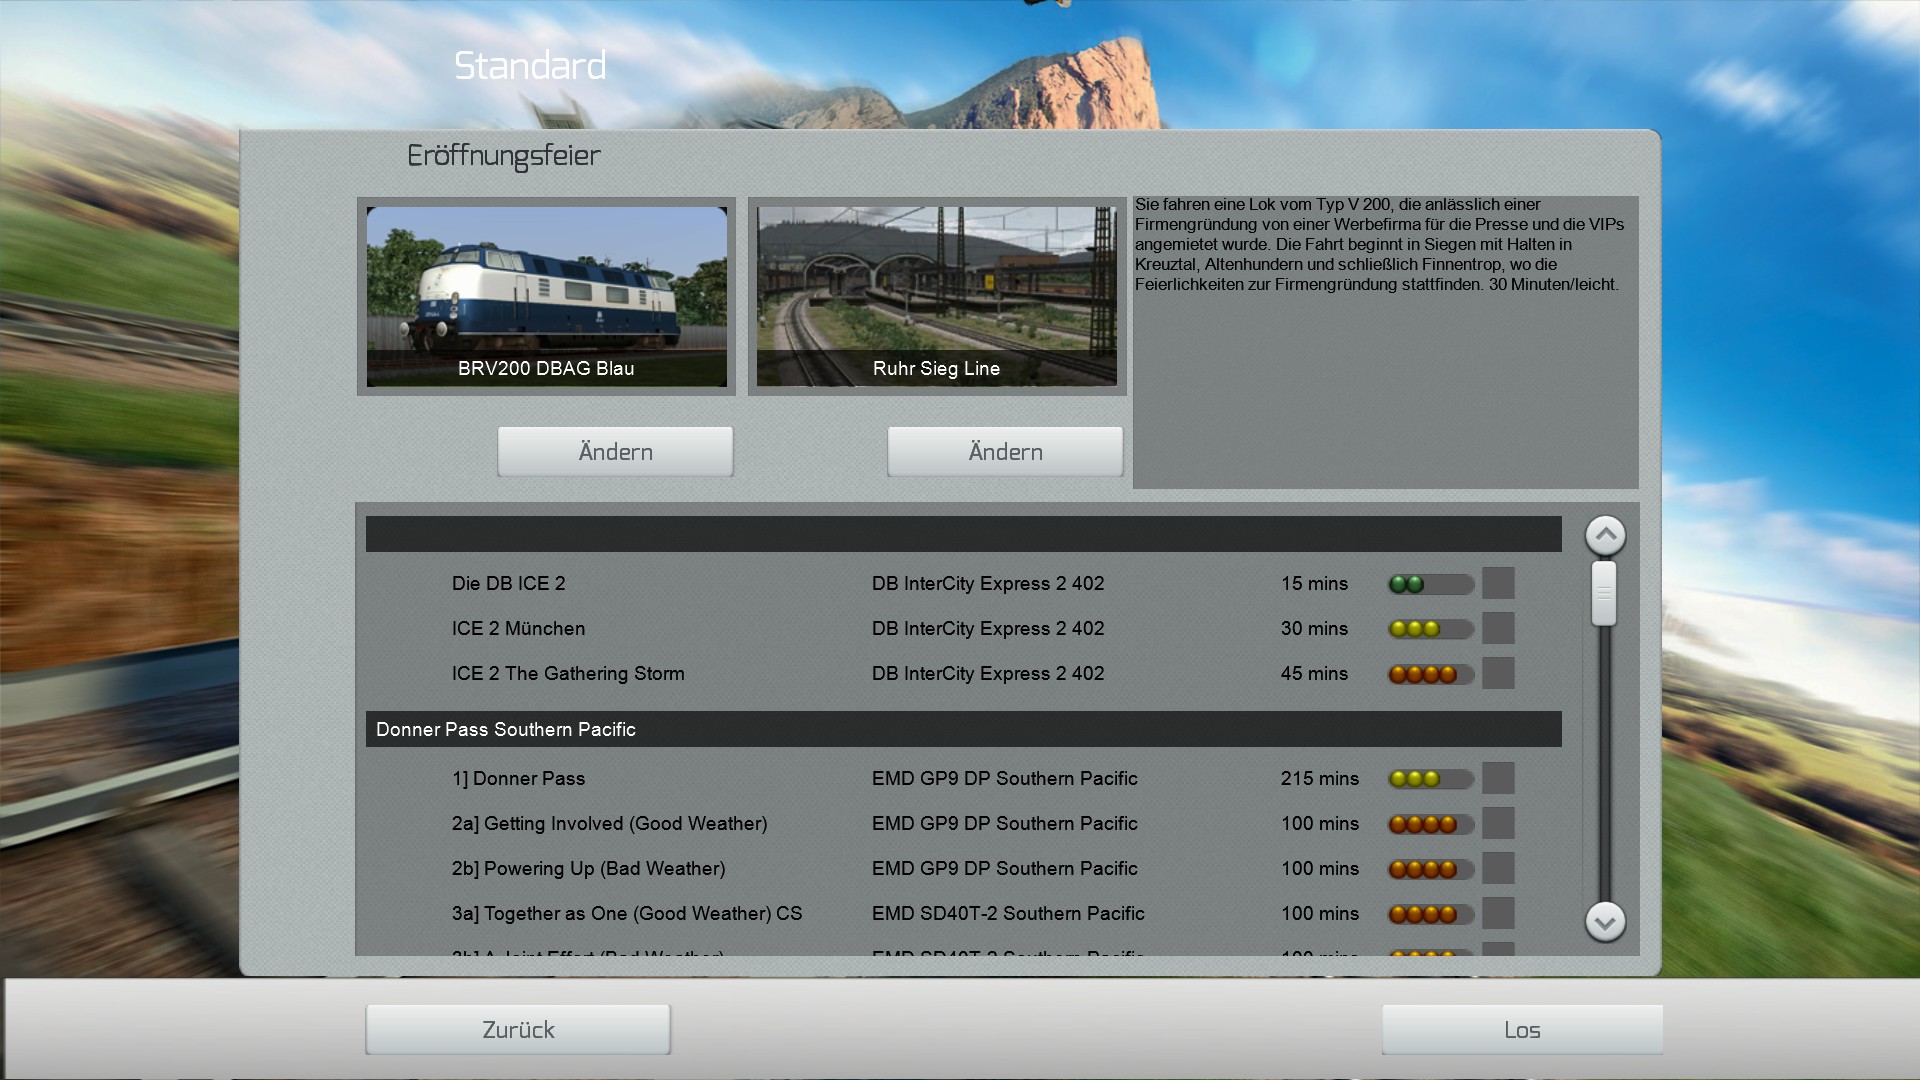Click EMD GP9 DP Southern Pacific in 1] Donner Pass row
Screen dimensions: 1920x1080
click(1005, 778)
